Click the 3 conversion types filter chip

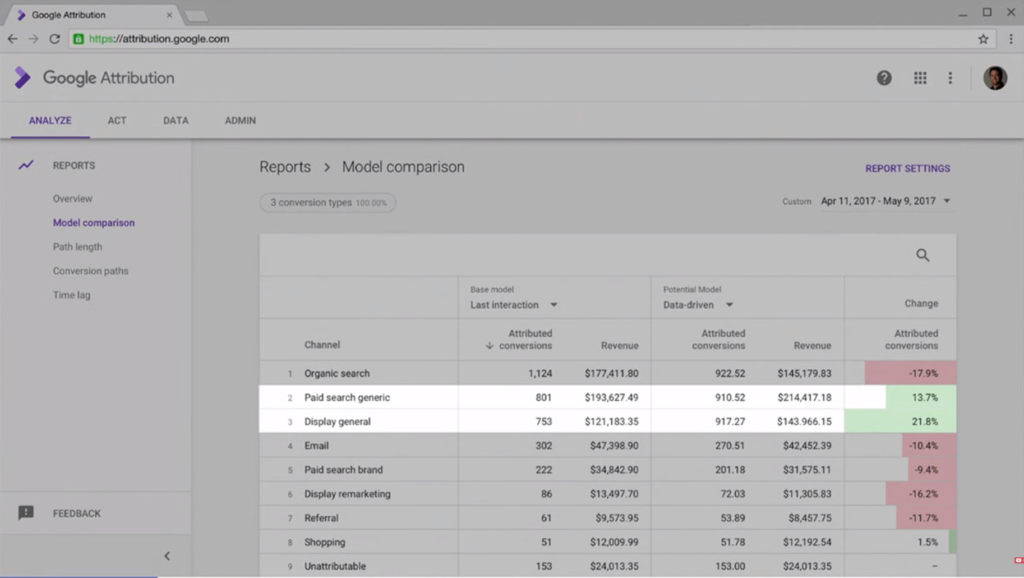328,202
